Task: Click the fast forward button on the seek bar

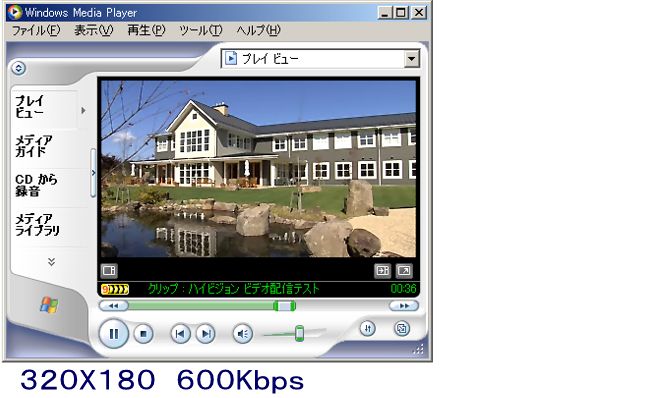Action: pos(403,306)
